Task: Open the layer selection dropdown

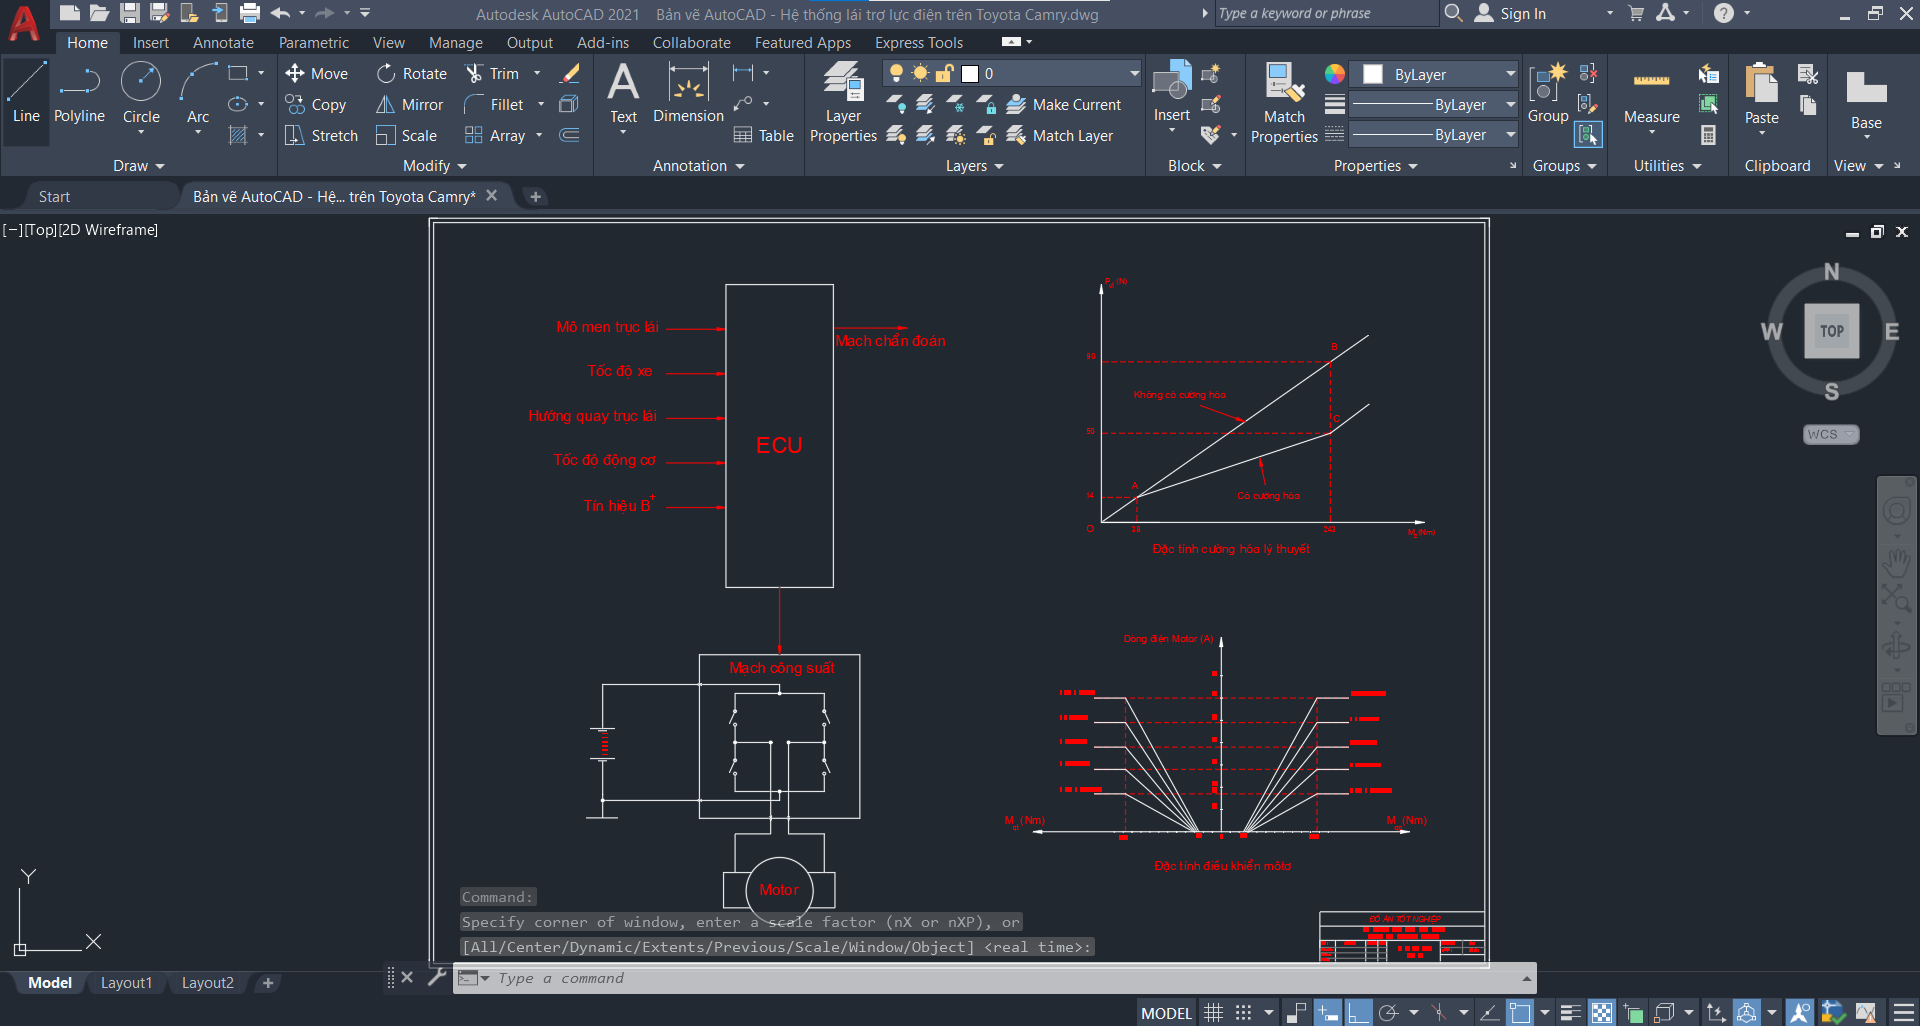Action: 1134,73
